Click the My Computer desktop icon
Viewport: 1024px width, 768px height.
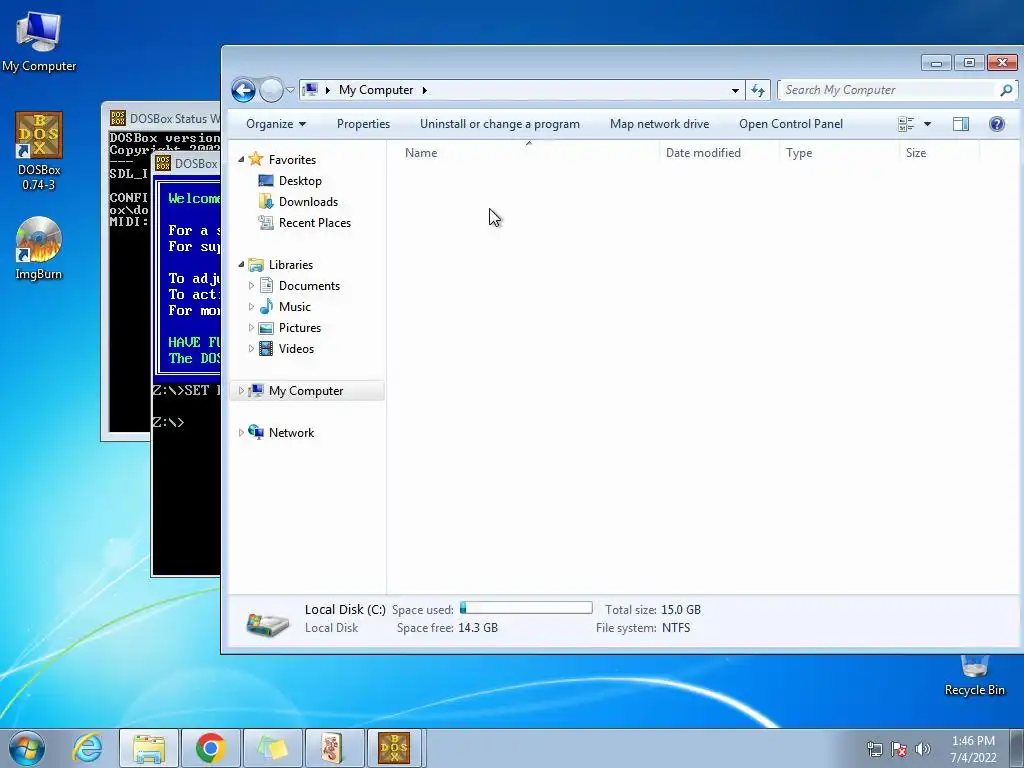pyautogui.click(x=39, y=42)
